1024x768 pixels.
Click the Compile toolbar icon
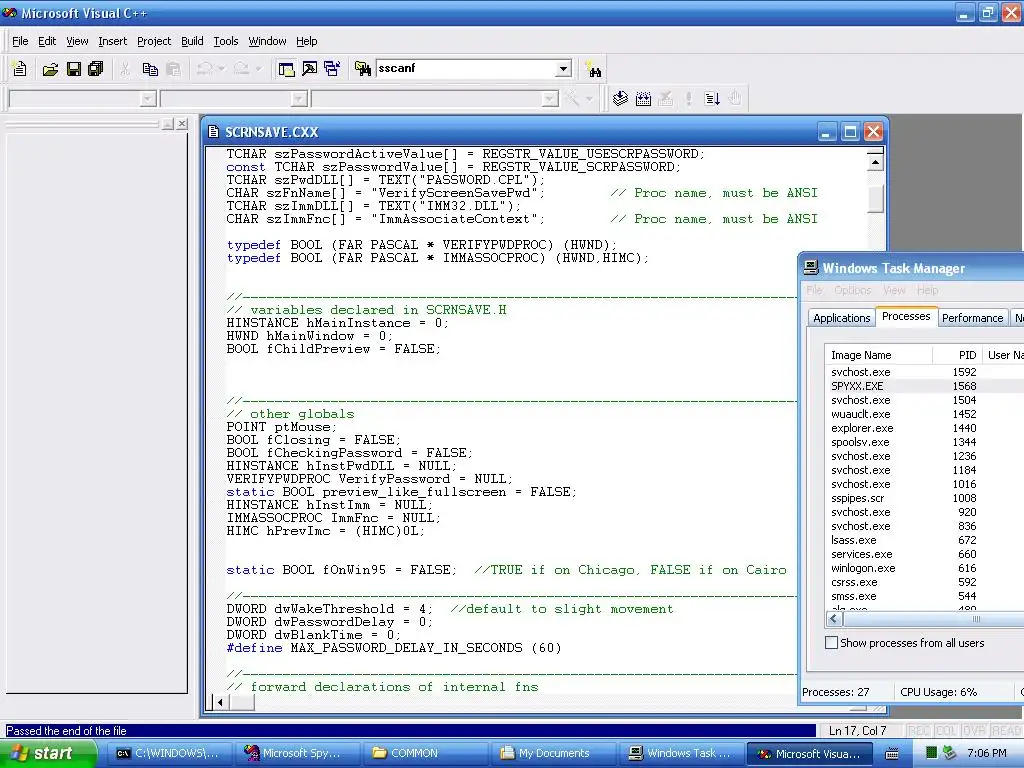(x=620, y=99)
